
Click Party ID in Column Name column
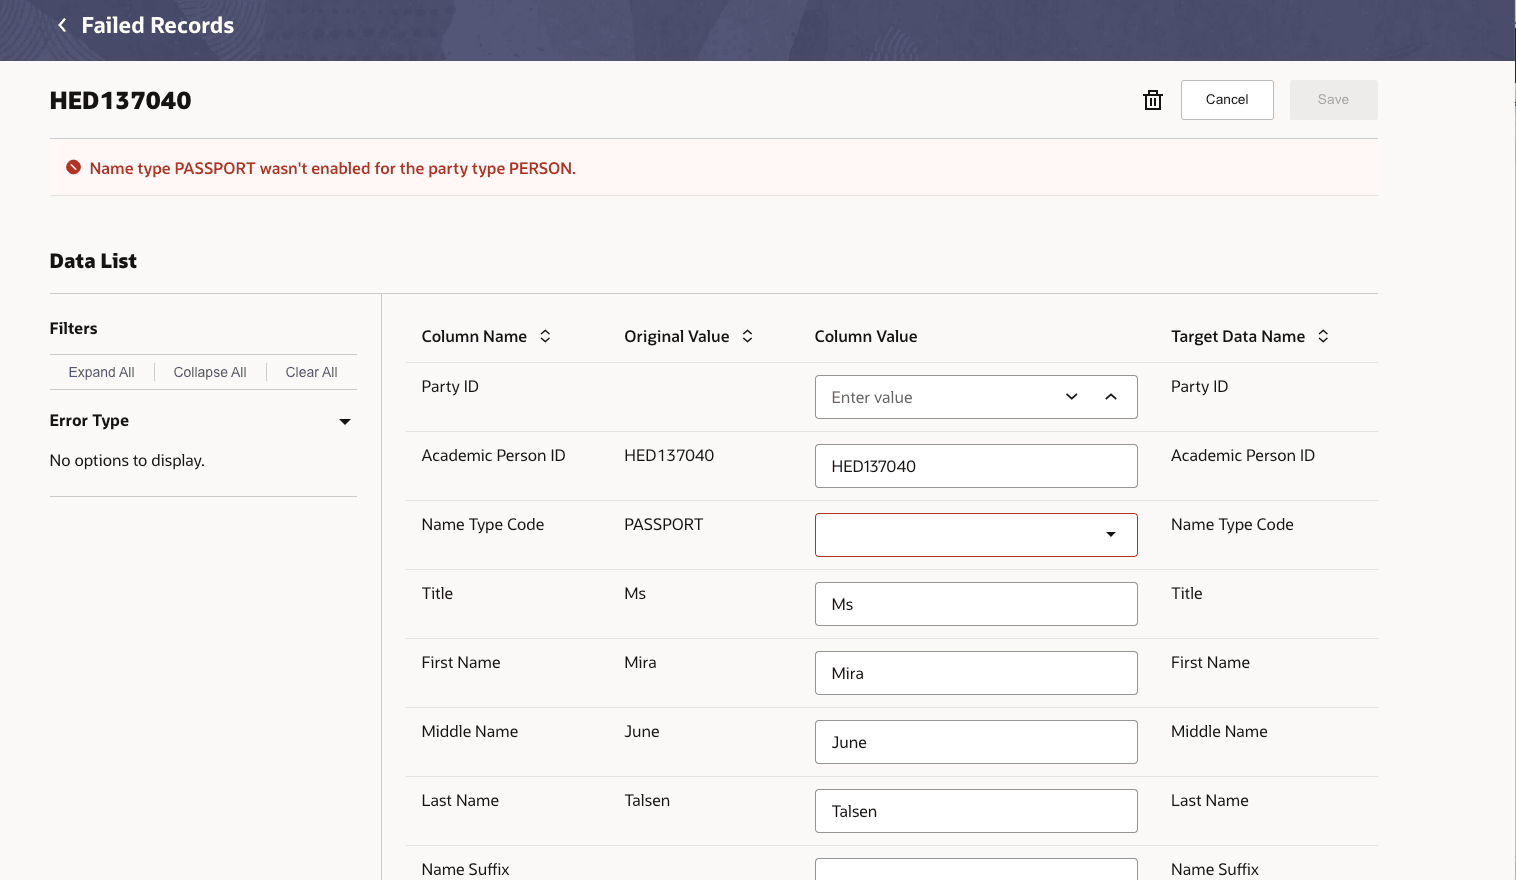(450, 386)
